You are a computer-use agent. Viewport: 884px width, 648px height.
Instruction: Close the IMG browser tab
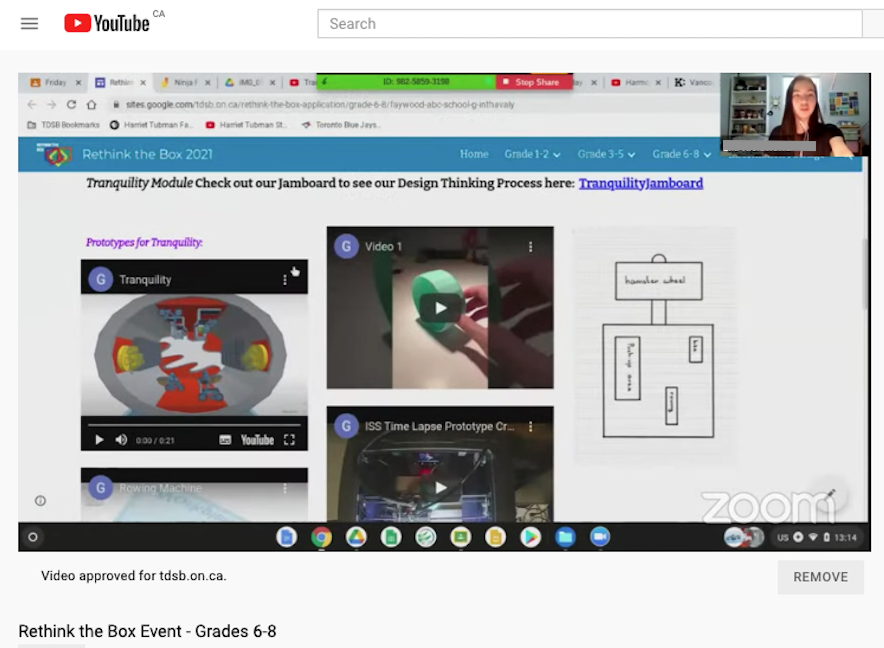click(272, 82)
